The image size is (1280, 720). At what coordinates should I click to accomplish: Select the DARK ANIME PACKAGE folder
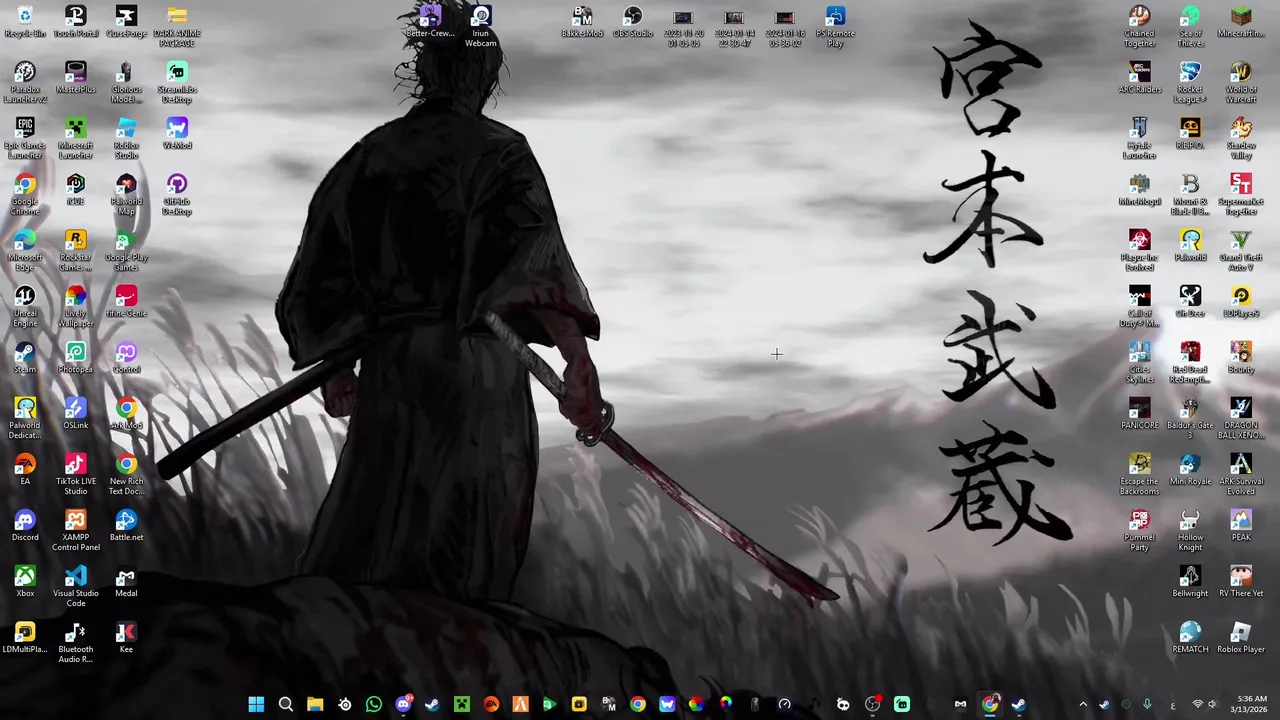(177, 27)
